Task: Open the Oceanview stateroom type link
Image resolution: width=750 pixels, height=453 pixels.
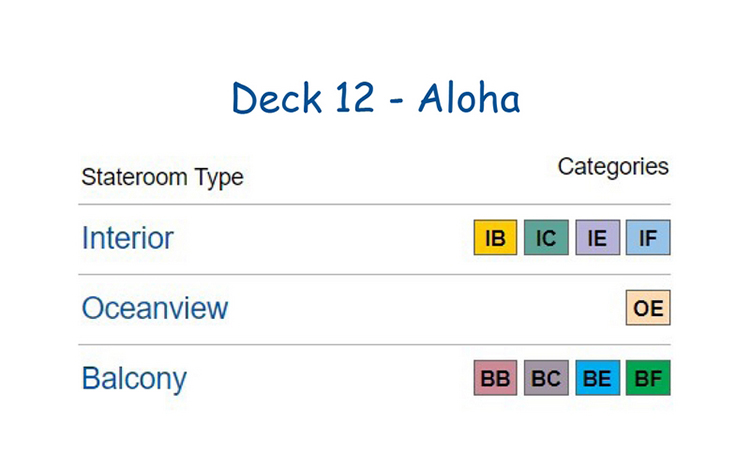Action: [155, 308]
